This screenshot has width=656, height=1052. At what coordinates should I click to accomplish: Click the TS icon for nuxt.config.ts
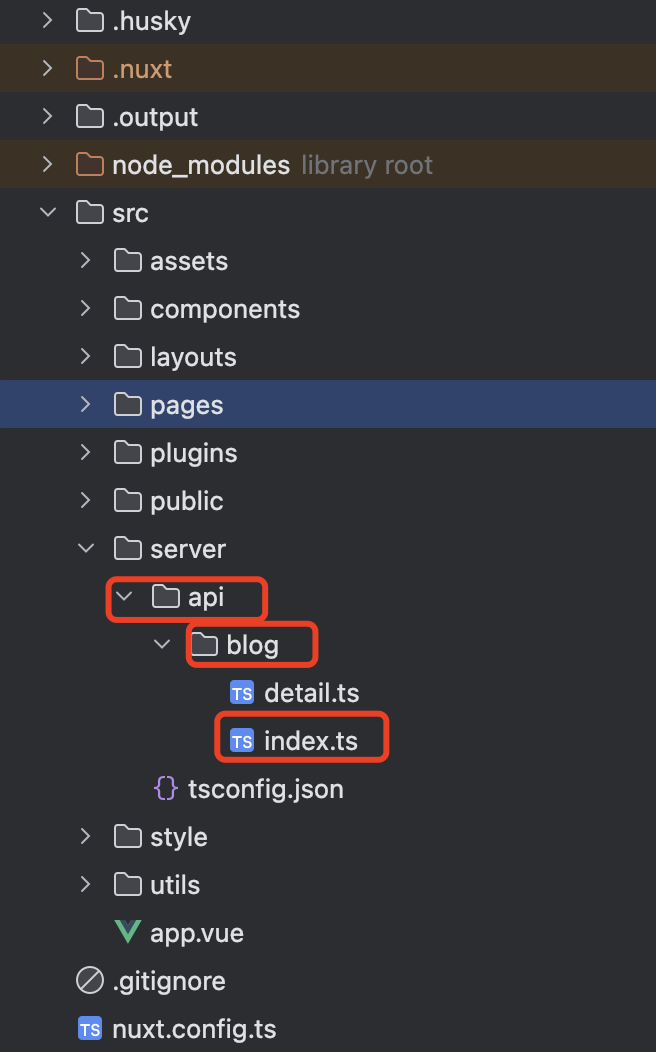90,1029
